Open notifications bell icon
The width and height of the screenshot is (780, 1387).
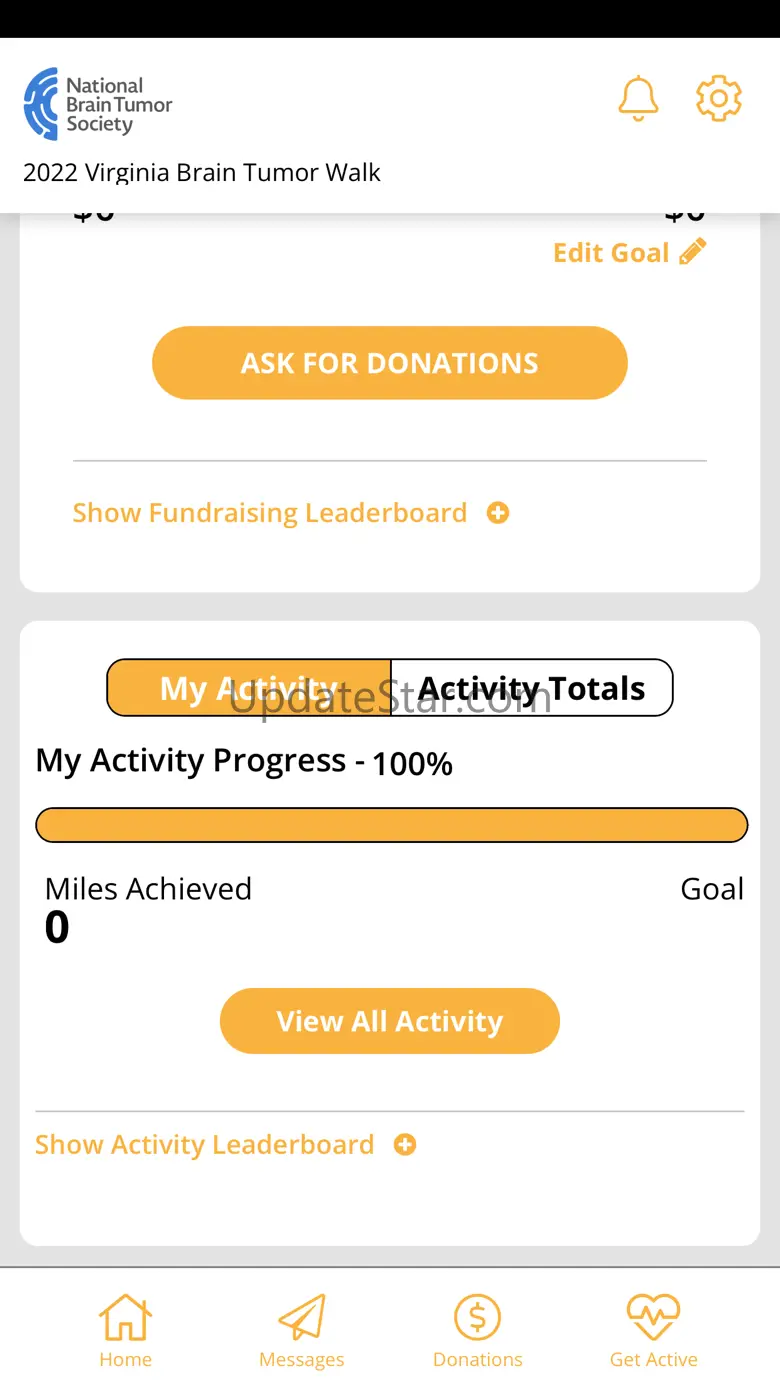[x=638, y=99]
